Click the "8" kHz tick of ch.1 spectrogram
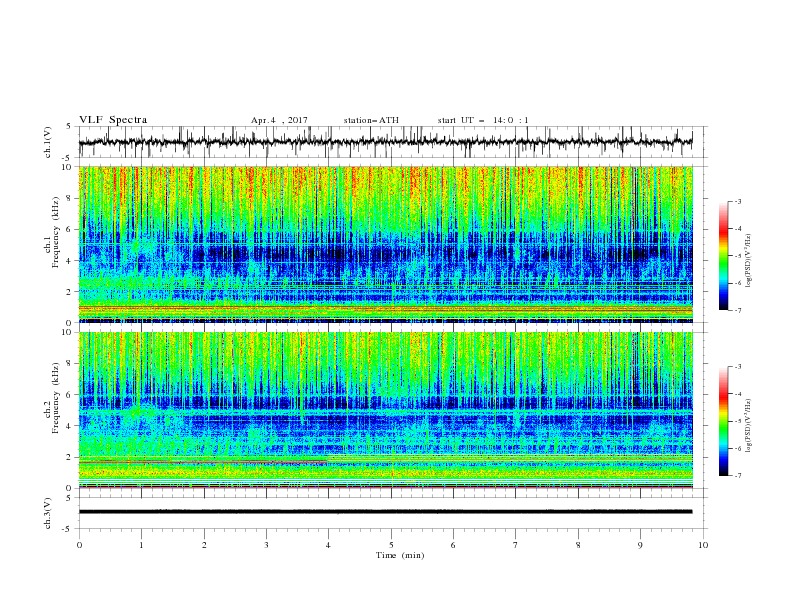792x612 pixels. tap(69, 198)
